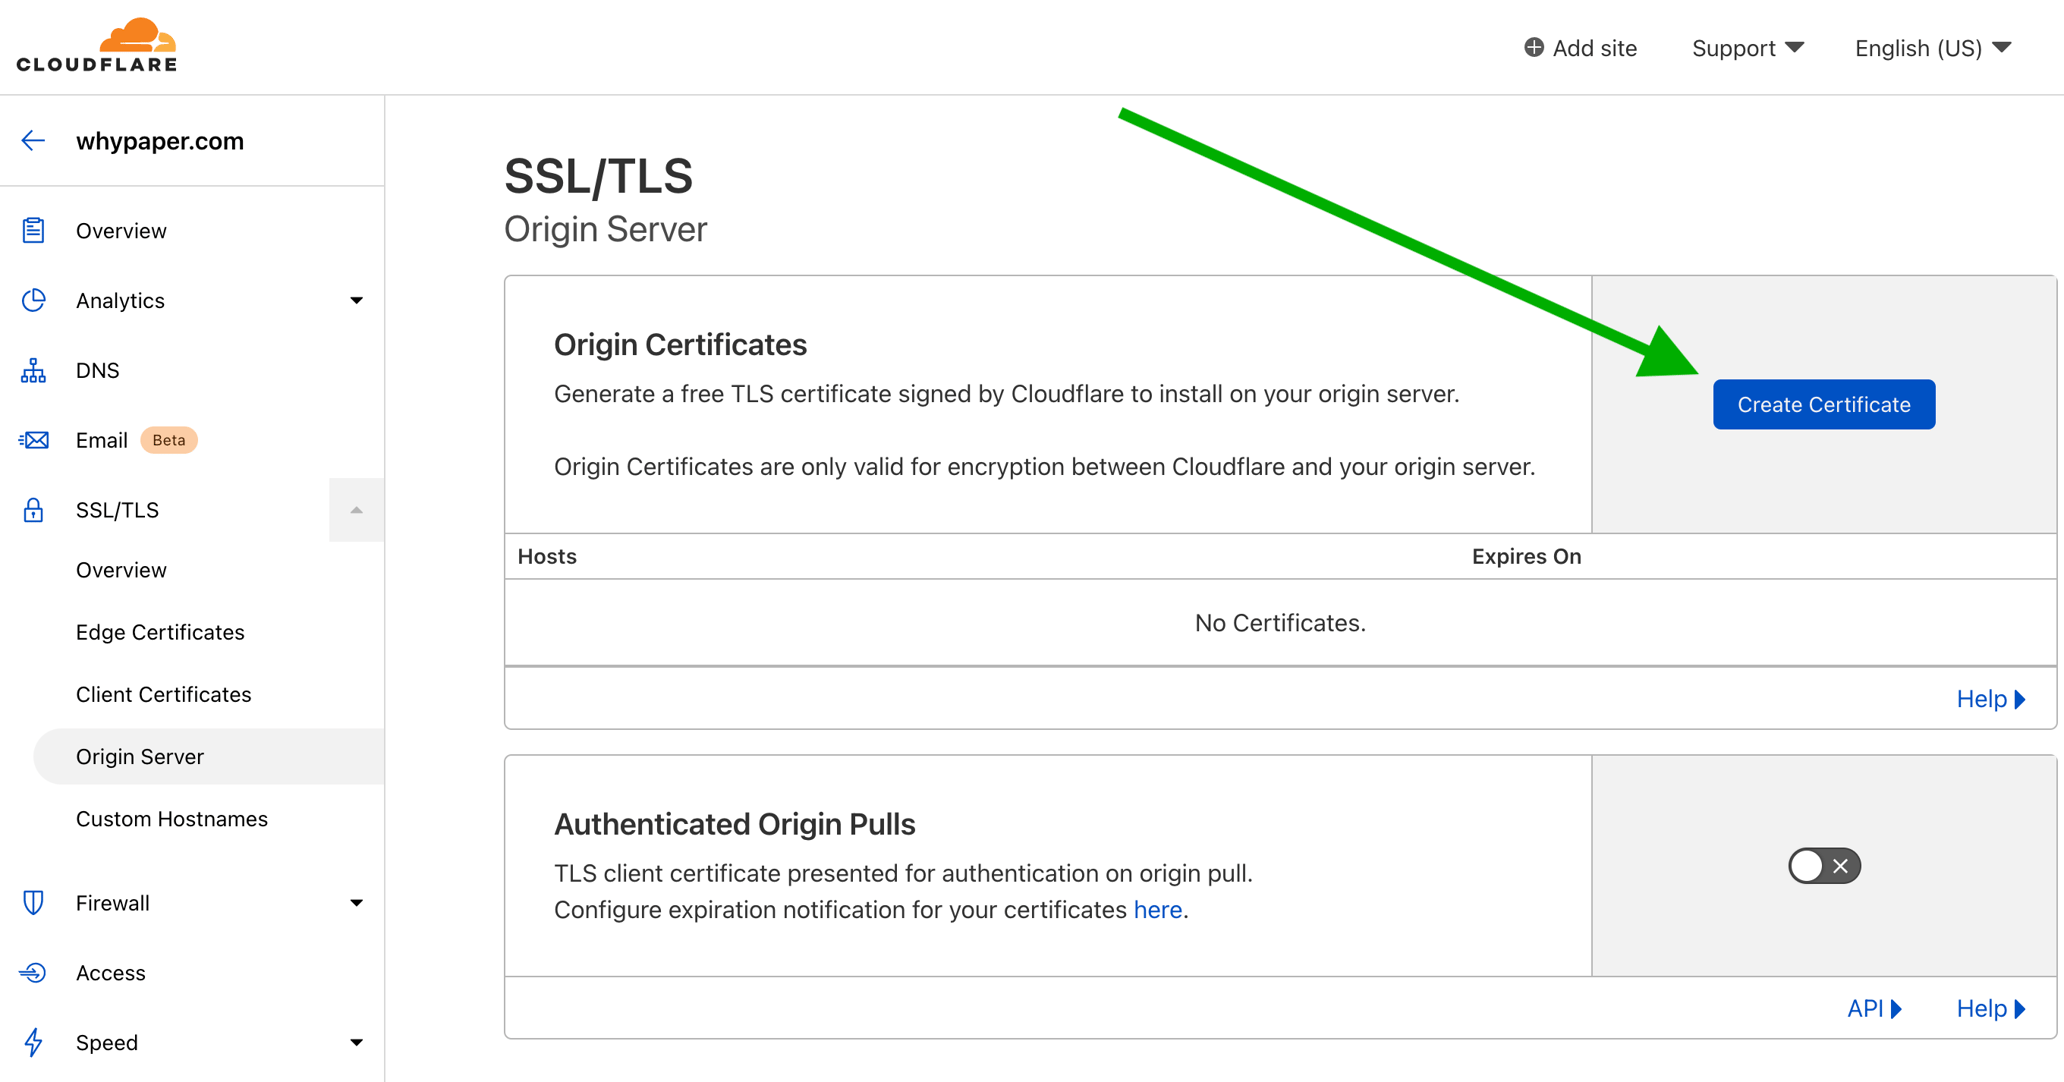Click the SSL/TLS padlock icon
Image resolution: width=2064 pixels, height=1082 pixels.
click(x=33, y=510)
